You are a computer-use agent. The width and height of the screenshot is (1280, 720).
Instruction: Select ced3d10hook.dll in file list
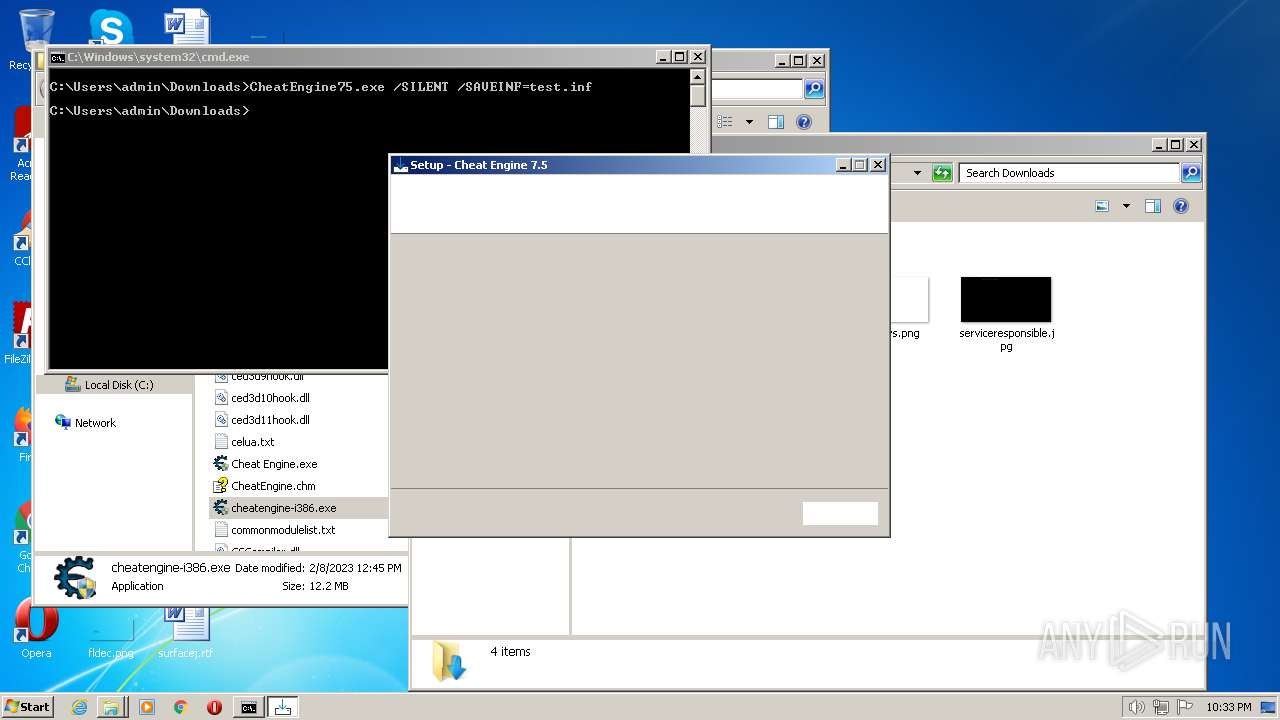tap(270, 398)
